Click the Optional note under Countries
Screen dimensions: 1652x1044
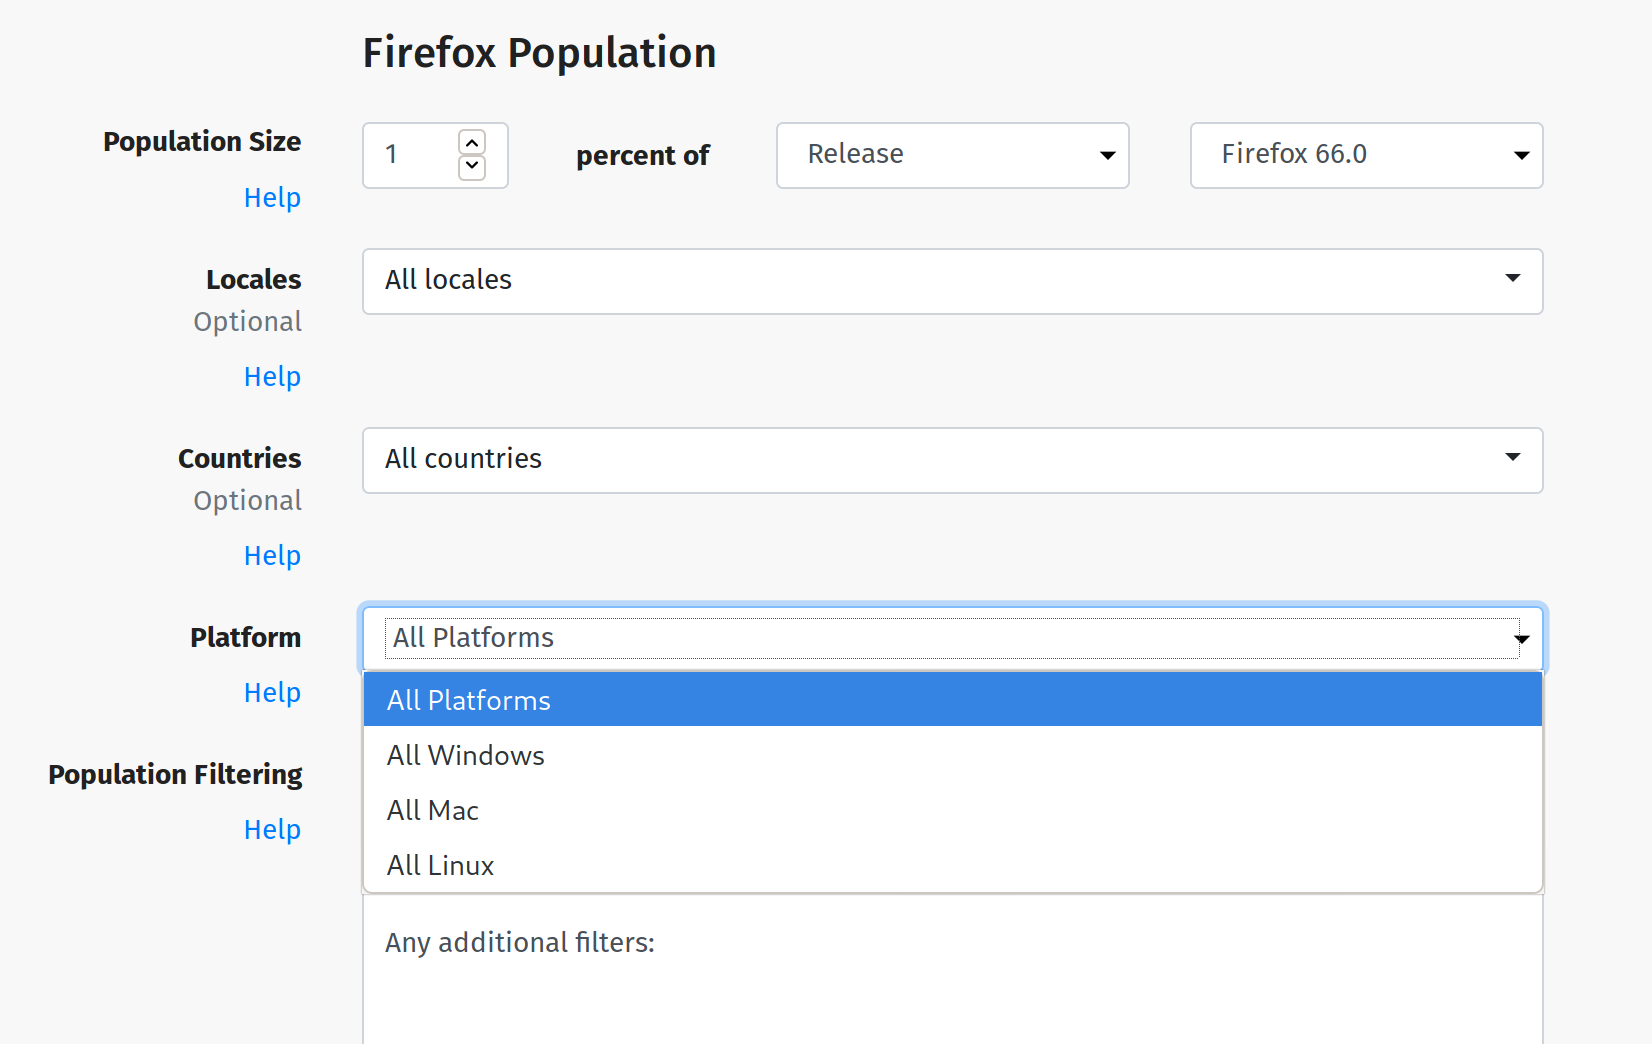tap(248, 501)
